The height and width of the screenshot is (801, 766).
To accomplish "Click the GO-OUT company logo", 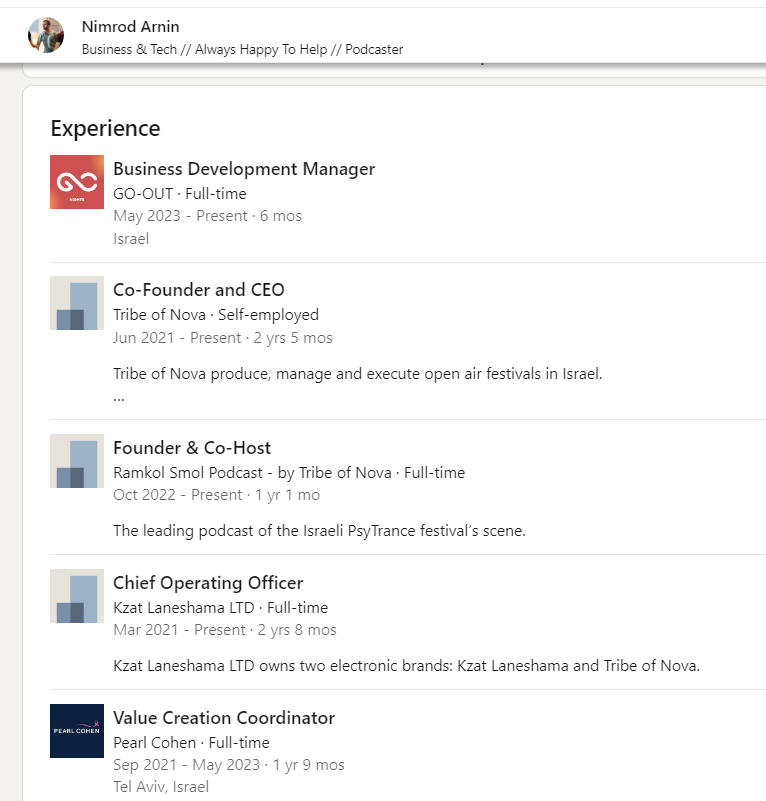I will pos(77,182).
